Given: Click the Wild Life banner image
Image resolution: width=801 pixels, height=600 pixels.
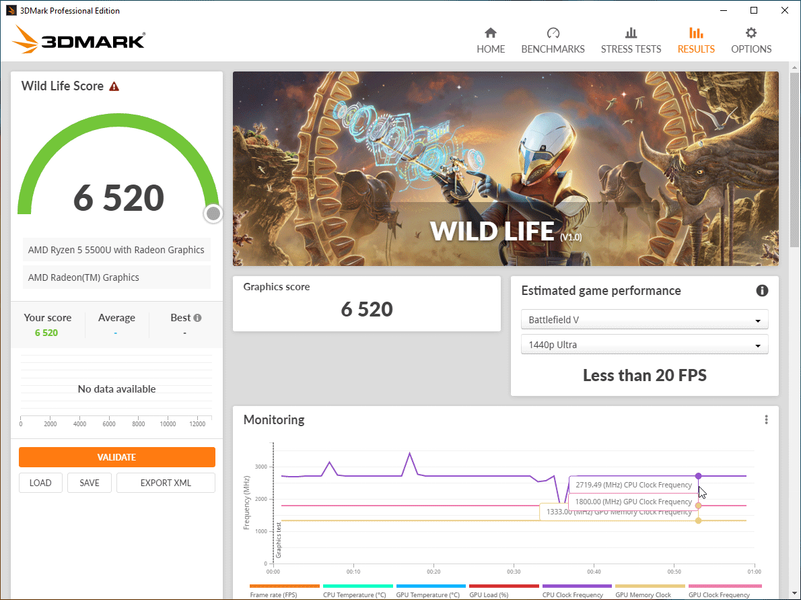Looking at the screenshot, I should pyautogui.click(x=506, y=169).
